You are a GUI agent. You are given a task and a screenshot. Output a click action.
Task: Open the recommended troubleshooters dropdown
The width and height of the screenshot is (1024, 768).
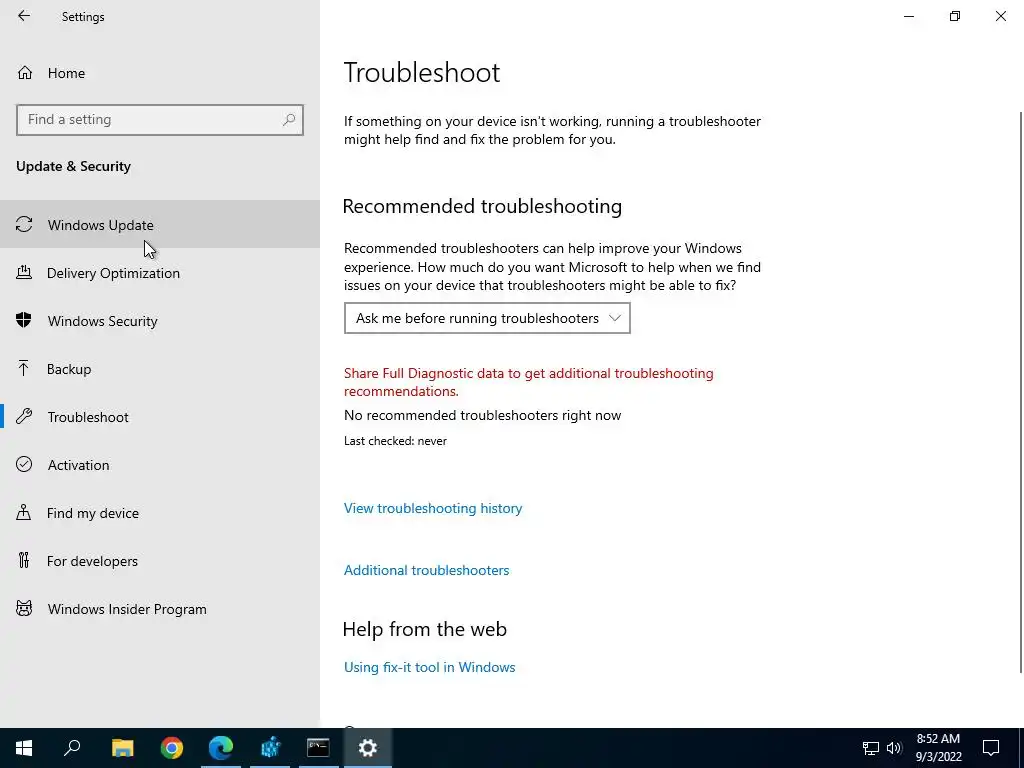click(487, 318)
